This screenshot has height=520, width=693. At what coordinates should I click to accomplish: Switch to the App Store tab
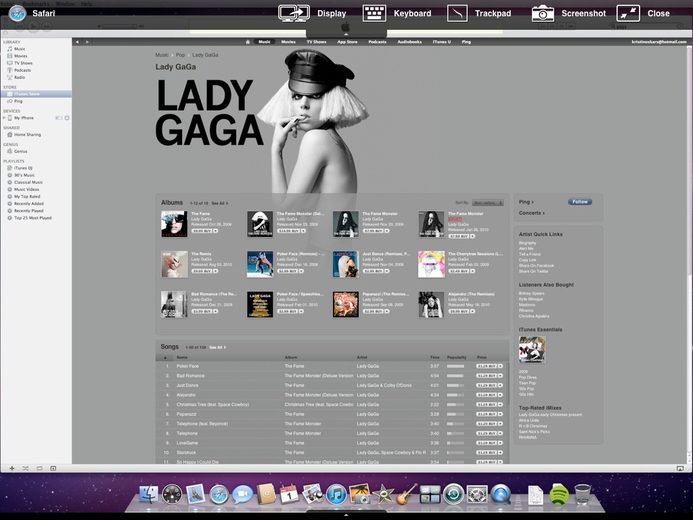click(347, 42)
